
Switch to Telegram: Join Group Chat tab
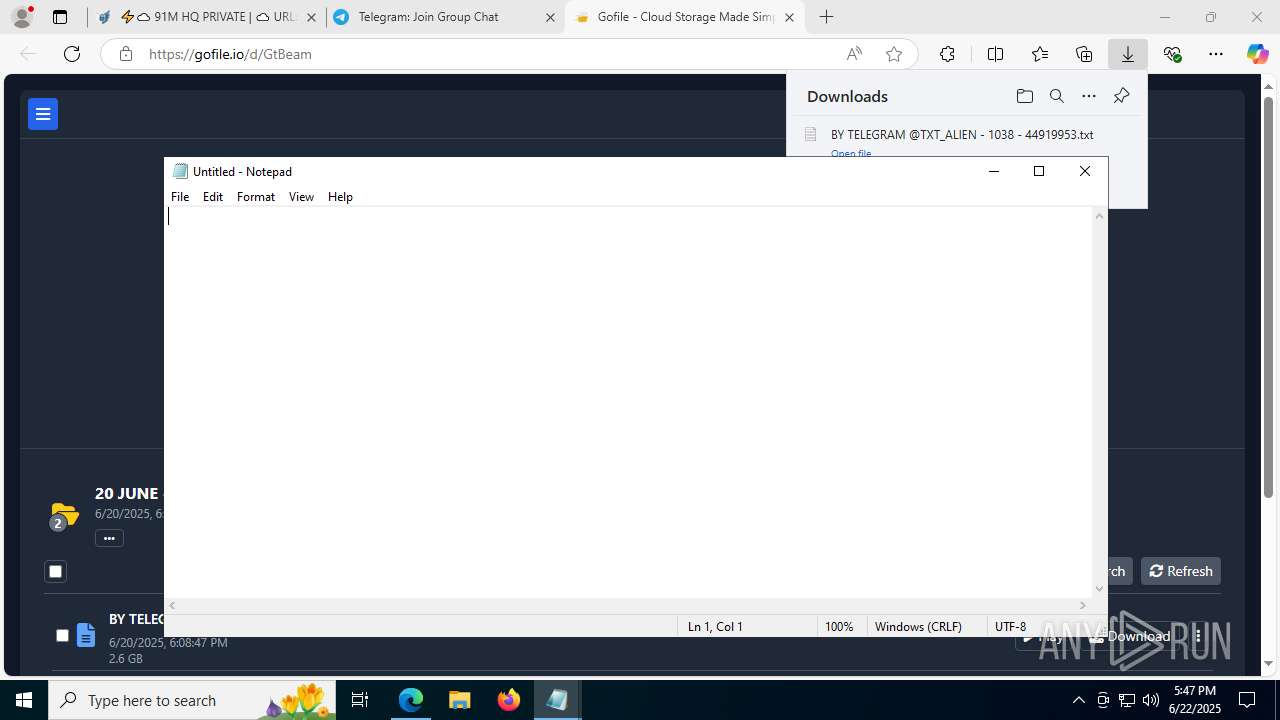click(x=445, y=17)
